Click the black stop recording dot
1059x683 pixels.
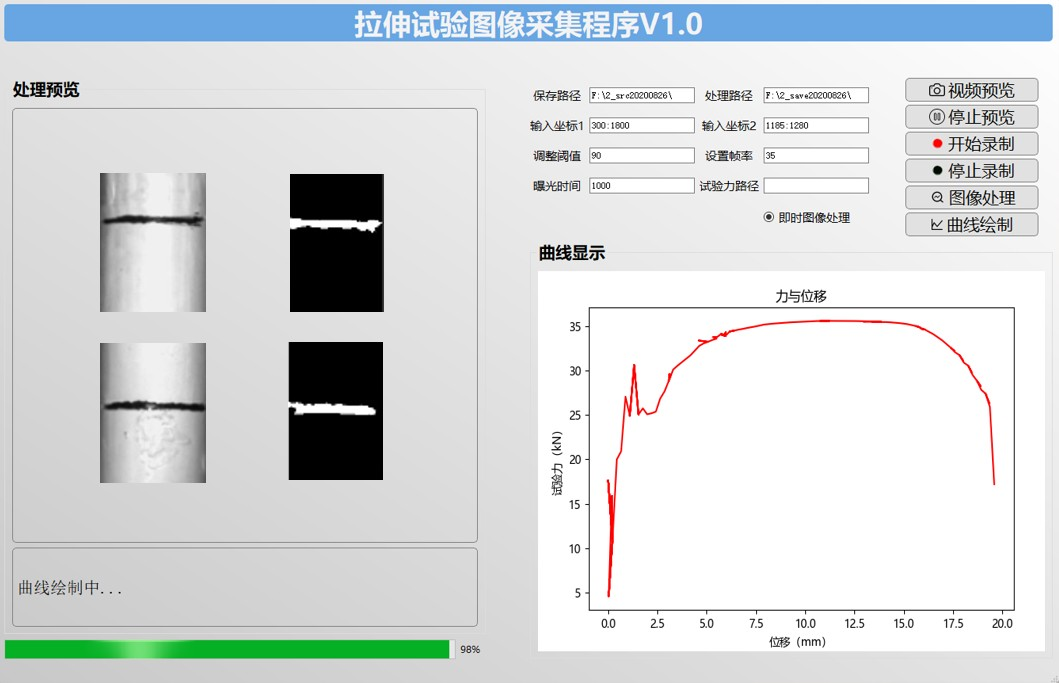point(936,171)
